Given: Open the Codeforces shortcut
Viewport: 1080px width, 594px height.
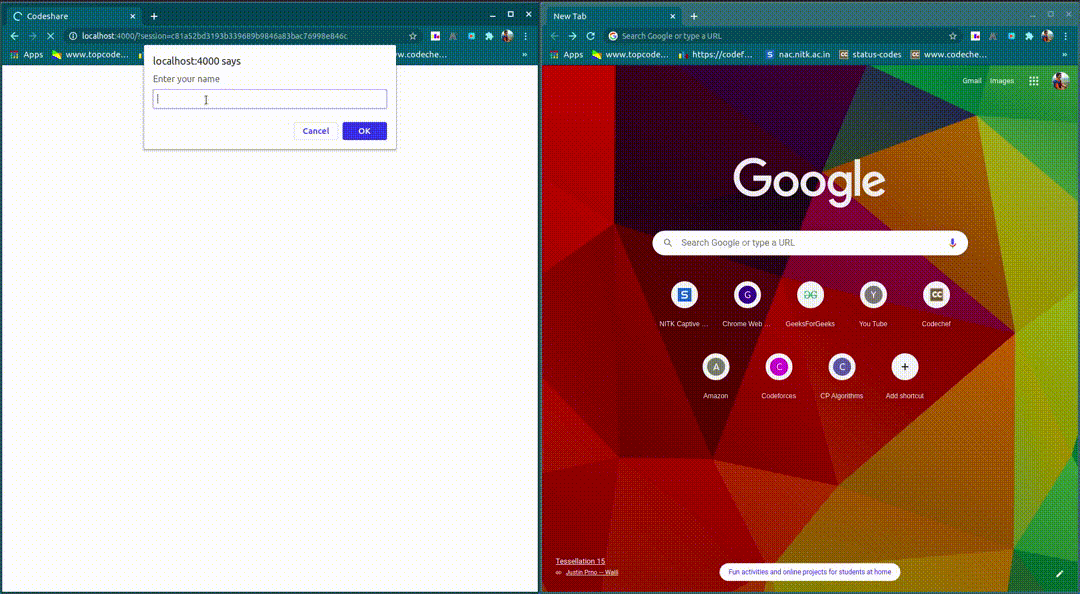Looking at the screenshot, I should (778, 376).
